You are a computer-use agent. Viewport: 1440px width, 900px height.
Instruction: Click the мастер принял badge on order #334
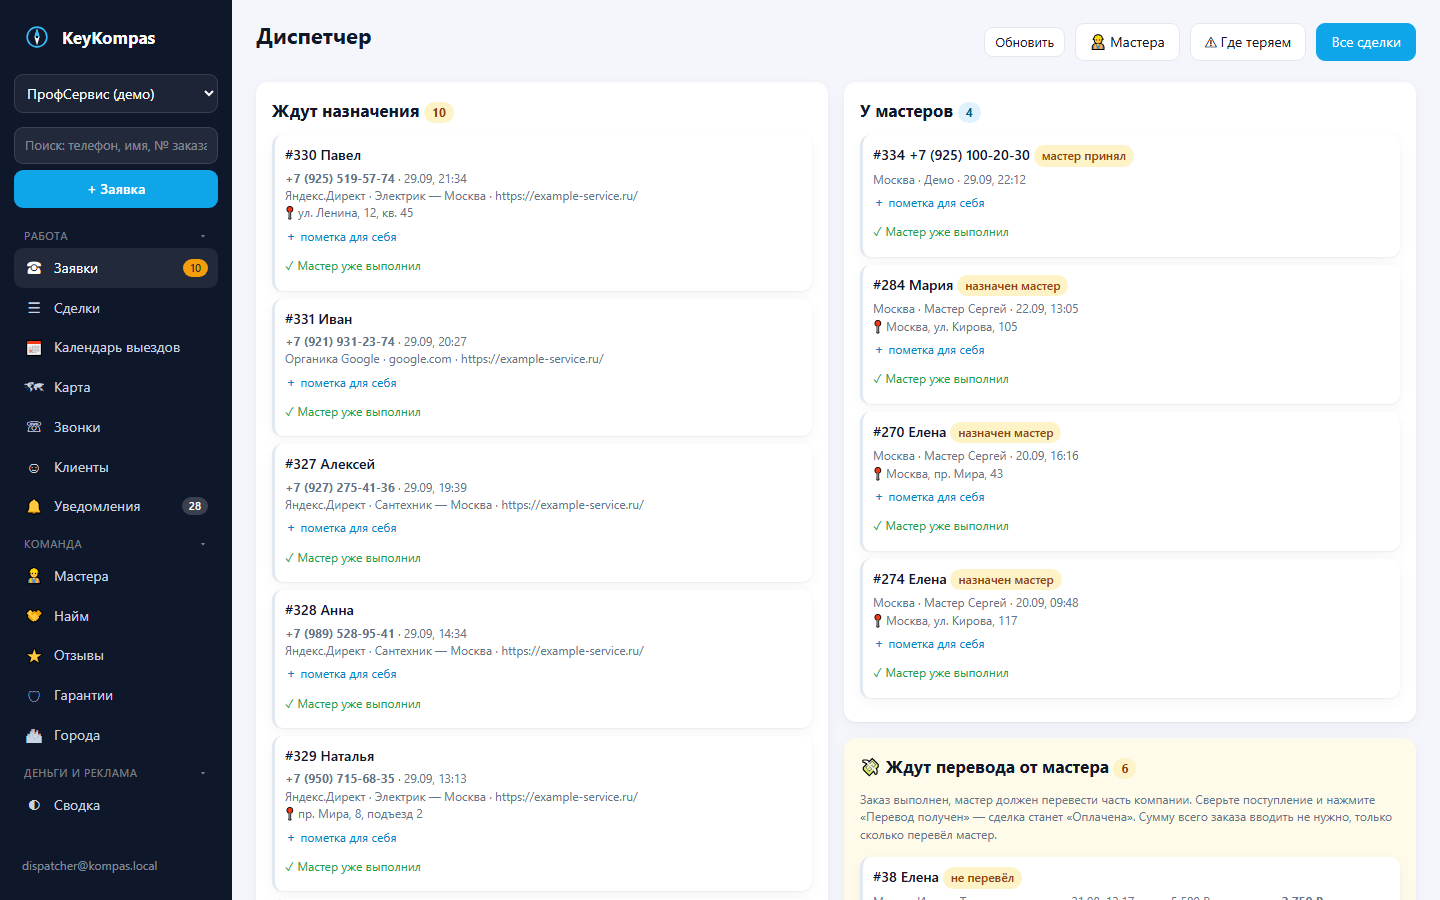click(1084, 156)
